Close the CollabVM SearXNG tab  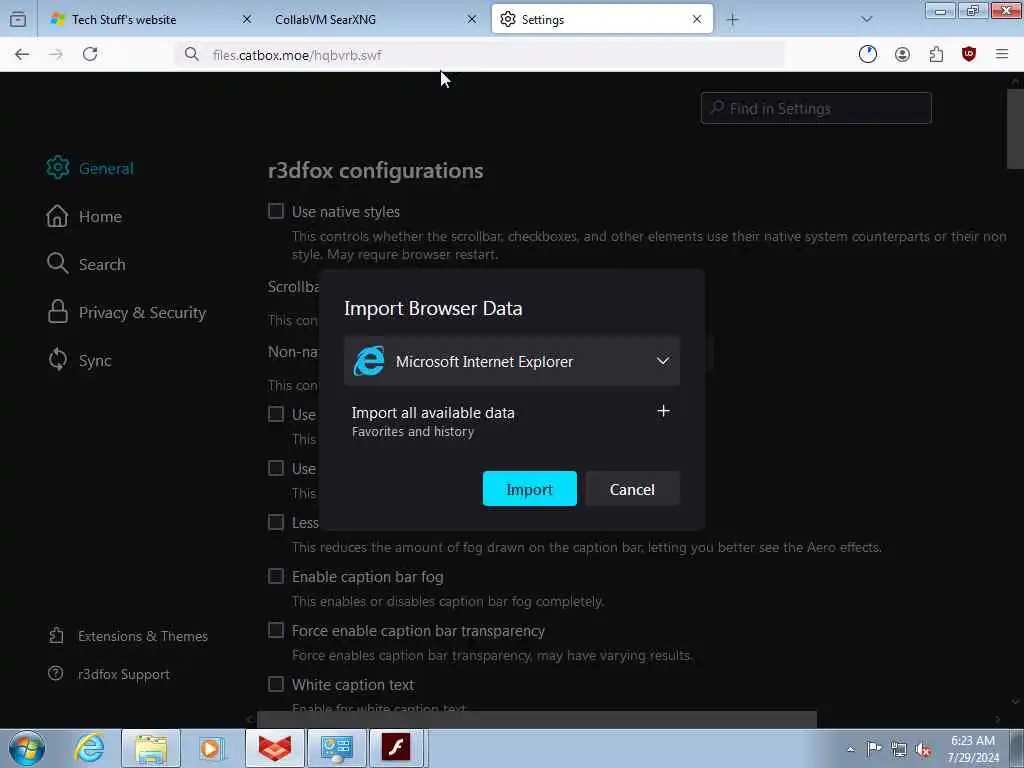click(x=472, y=20)
